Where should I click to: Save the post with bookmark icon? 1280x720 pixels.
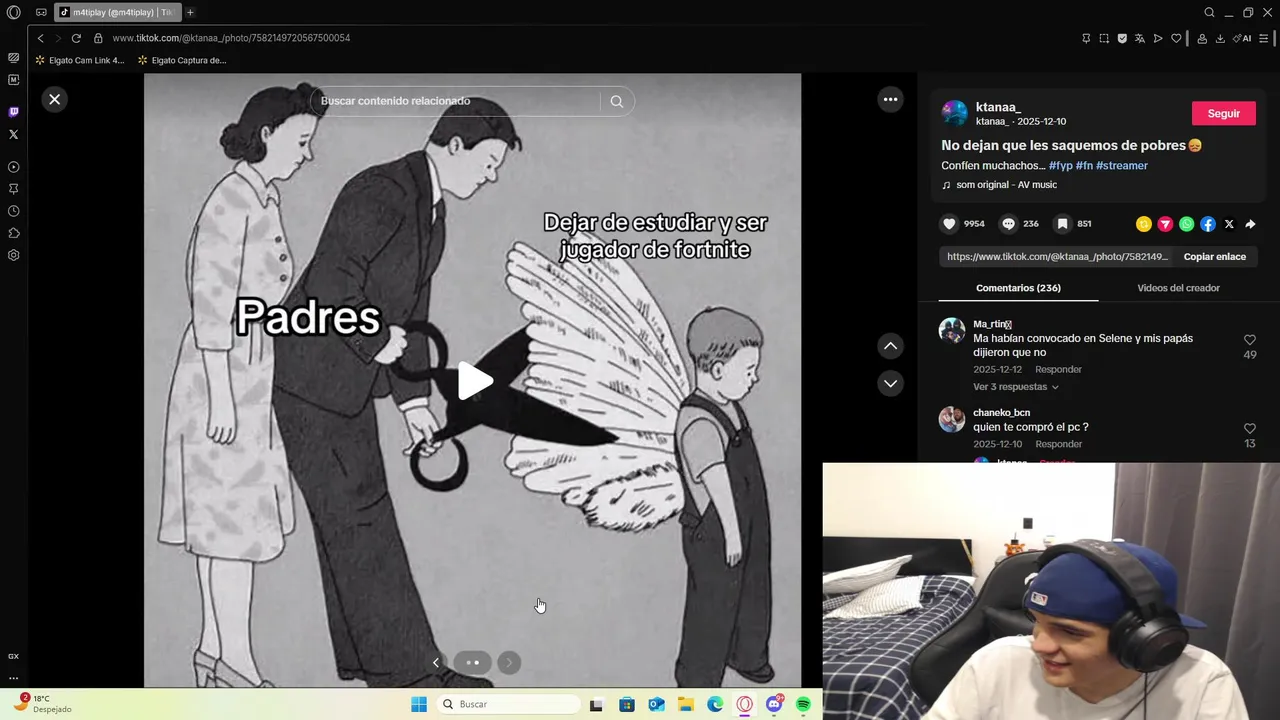tap(1062, 224)
